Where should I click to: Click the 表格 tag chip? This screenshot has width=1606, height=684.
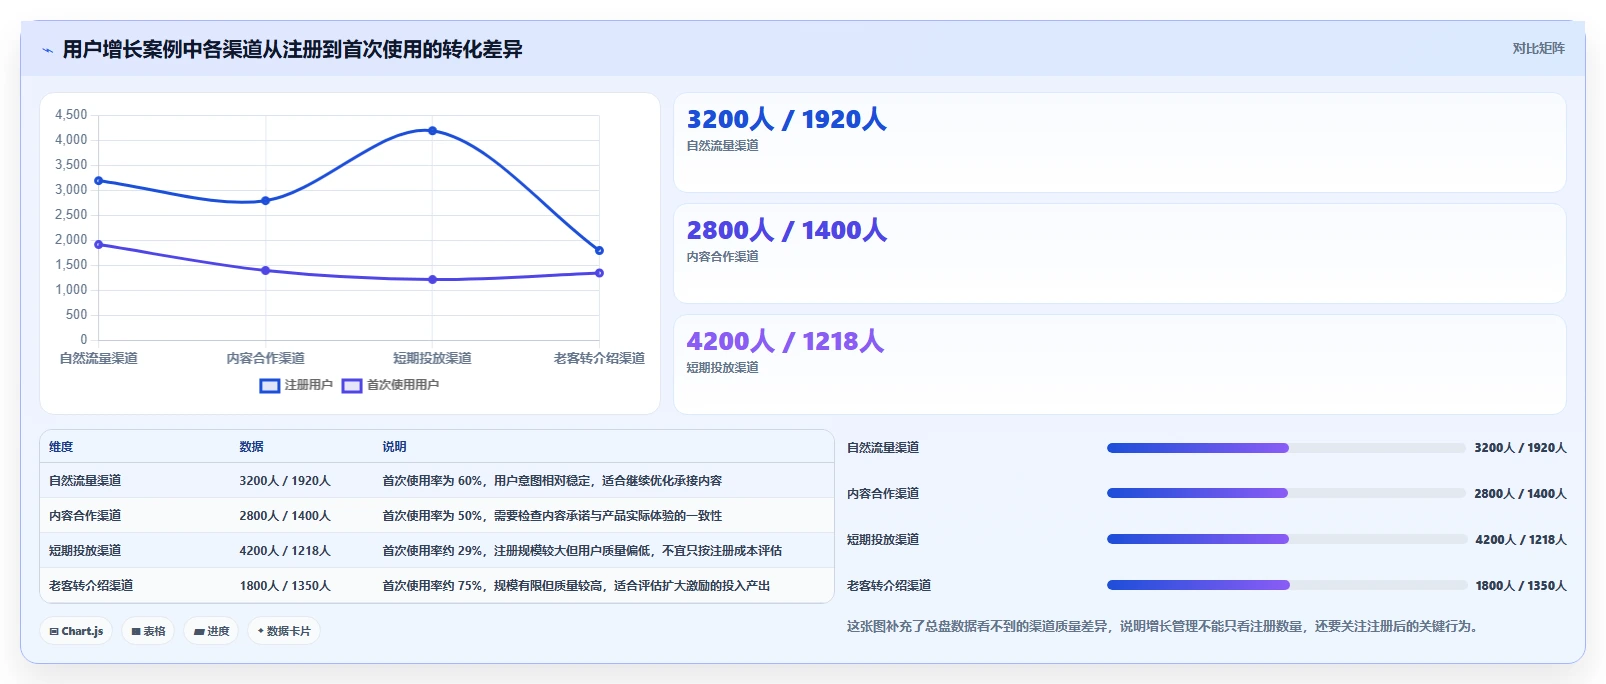(148, 631)
